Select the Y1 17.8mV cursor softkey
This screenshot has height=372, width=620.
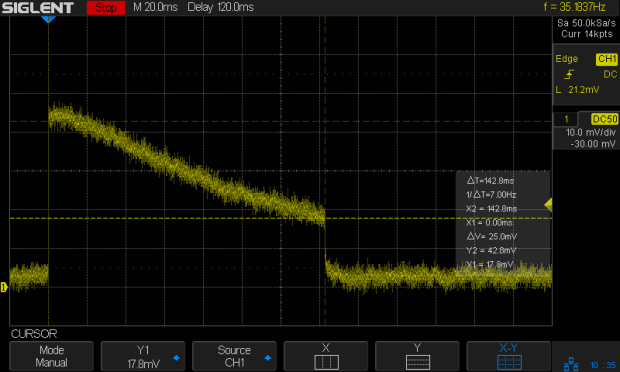(143, 356)
